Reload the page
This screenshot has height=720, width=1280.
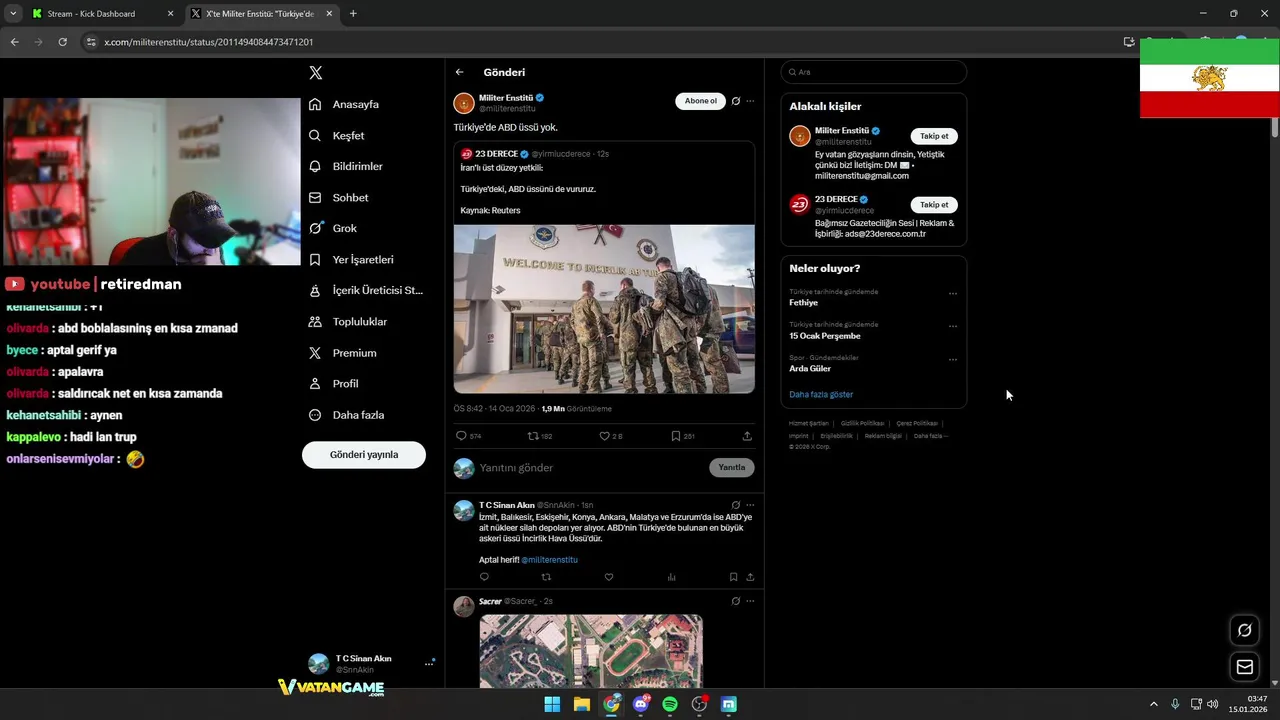click(x=62, y=42)
